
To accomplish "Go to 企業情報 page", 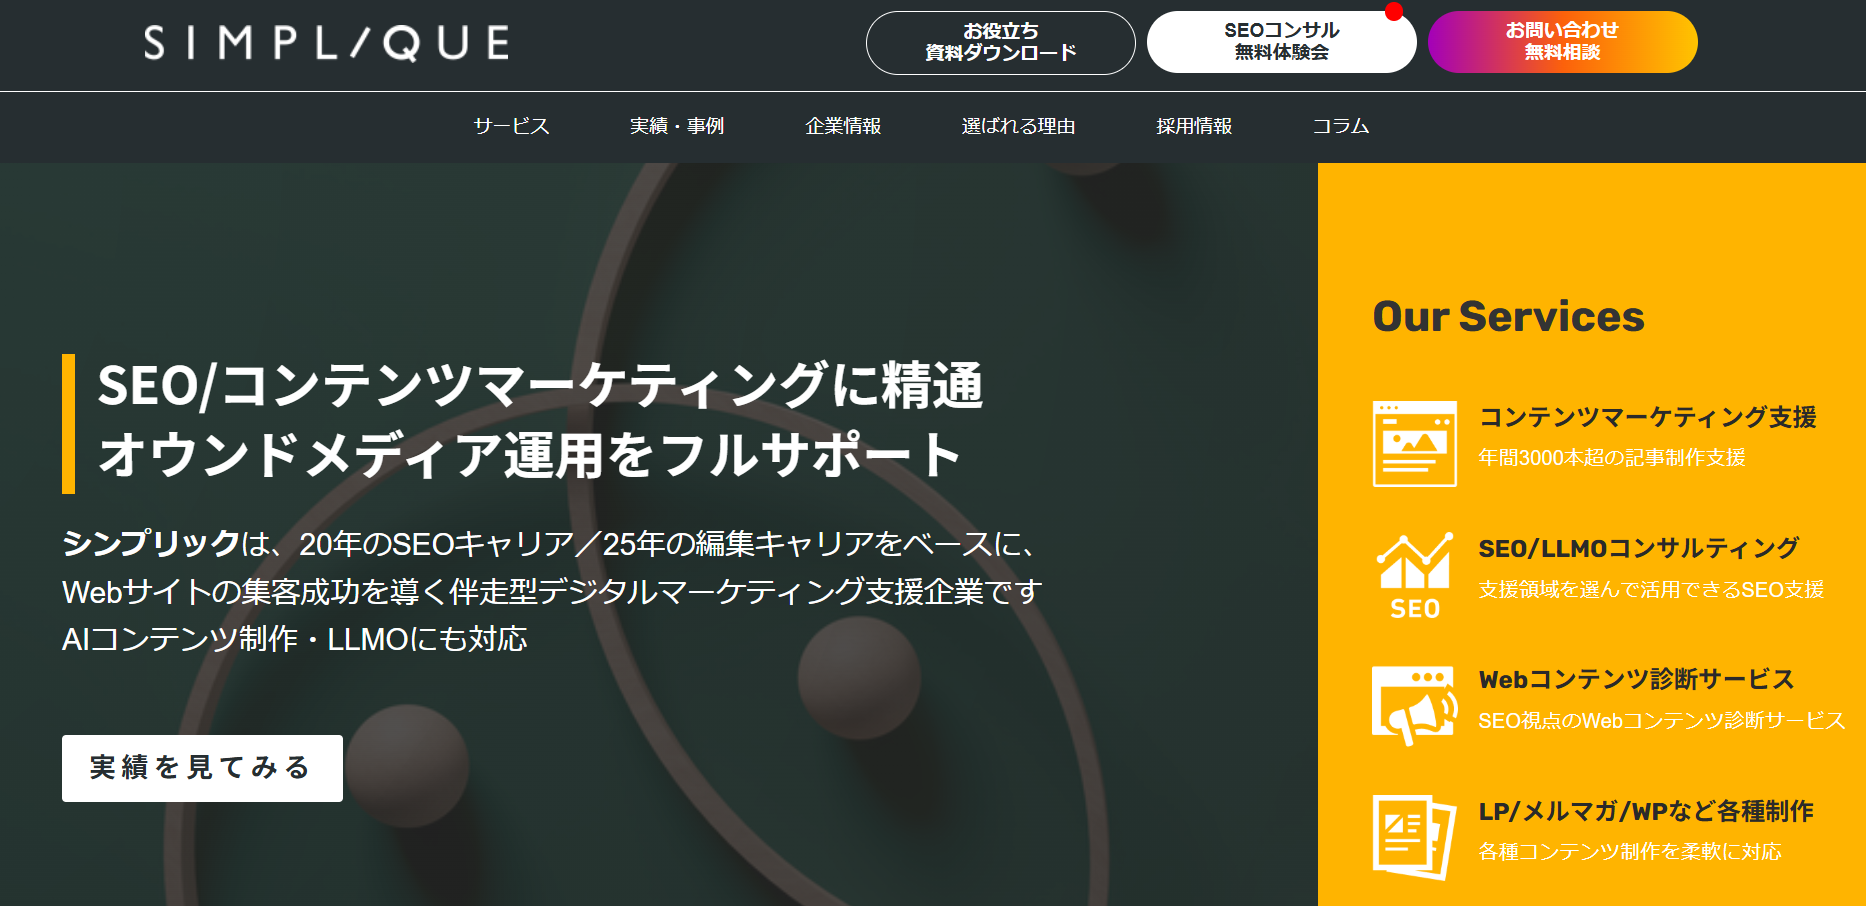I will click(843, 126).
